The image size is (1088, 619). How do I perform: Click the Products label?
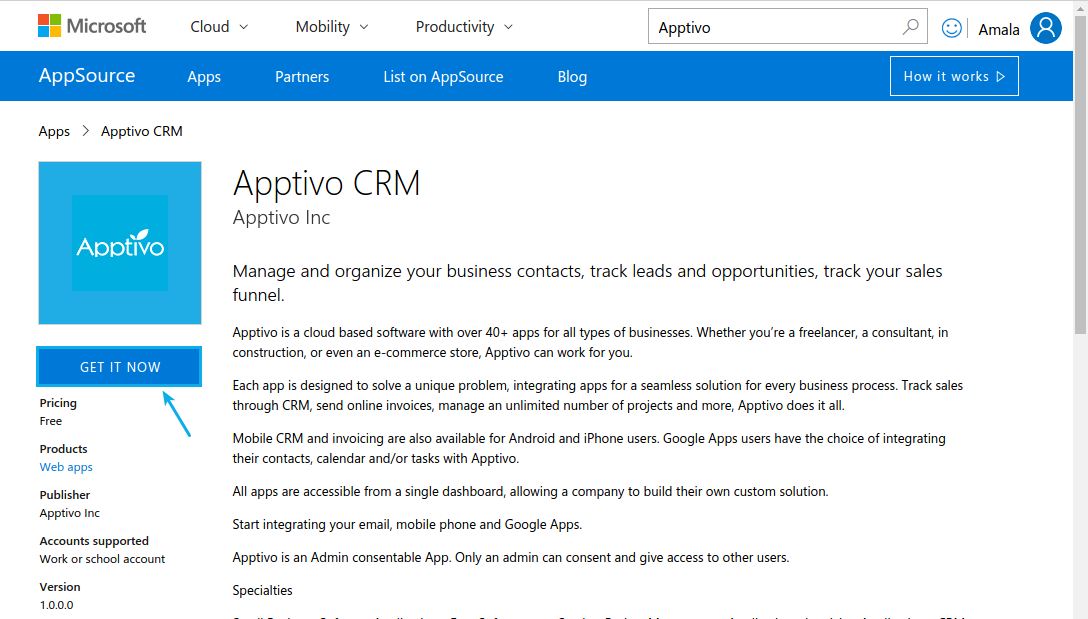coord(63,449)
